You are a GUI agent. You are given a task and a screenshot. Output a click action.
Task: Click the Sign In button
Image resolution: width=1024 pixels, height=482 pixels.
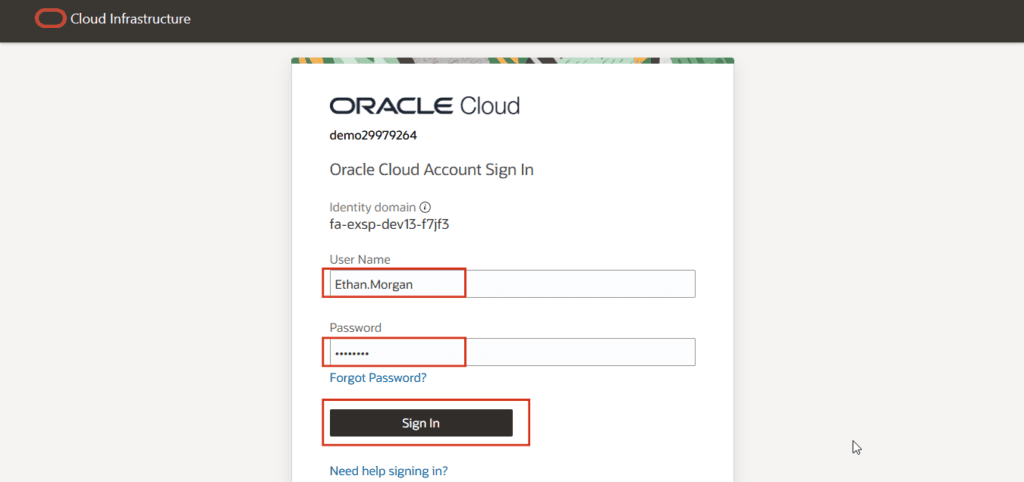(x=421, y=423)
